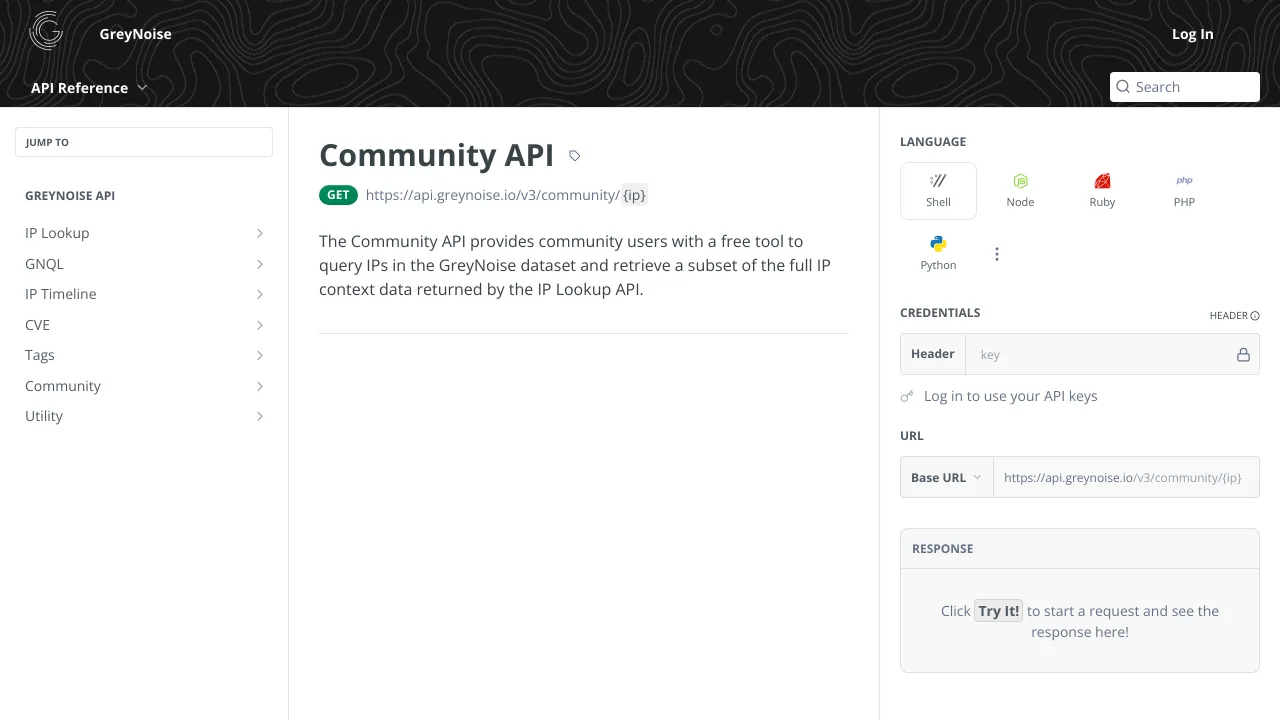
Task: Select the Node language icon
Action: (1020, 181)
